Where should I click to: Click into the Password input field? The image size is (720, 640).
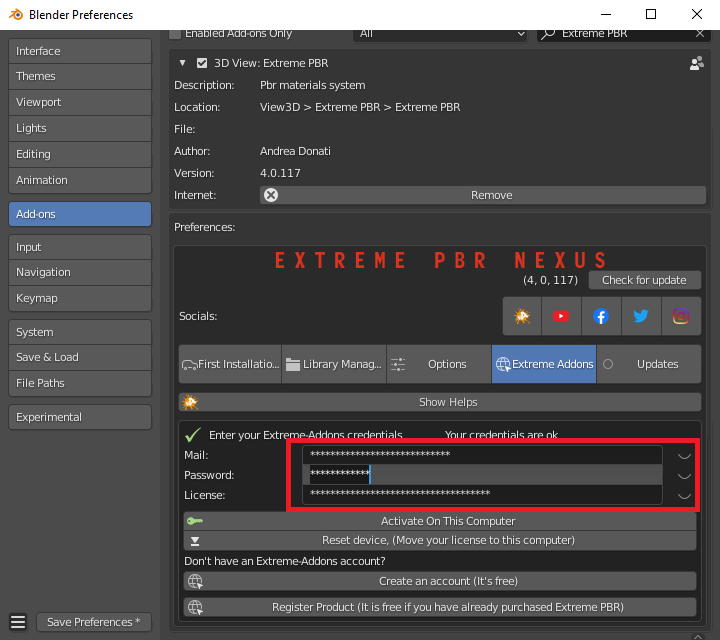click(482, 475)
